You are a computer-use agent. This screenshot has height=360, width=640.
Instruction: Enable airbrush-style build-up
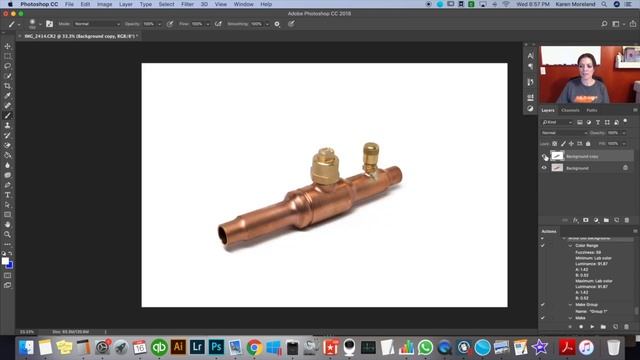point(218,24)
